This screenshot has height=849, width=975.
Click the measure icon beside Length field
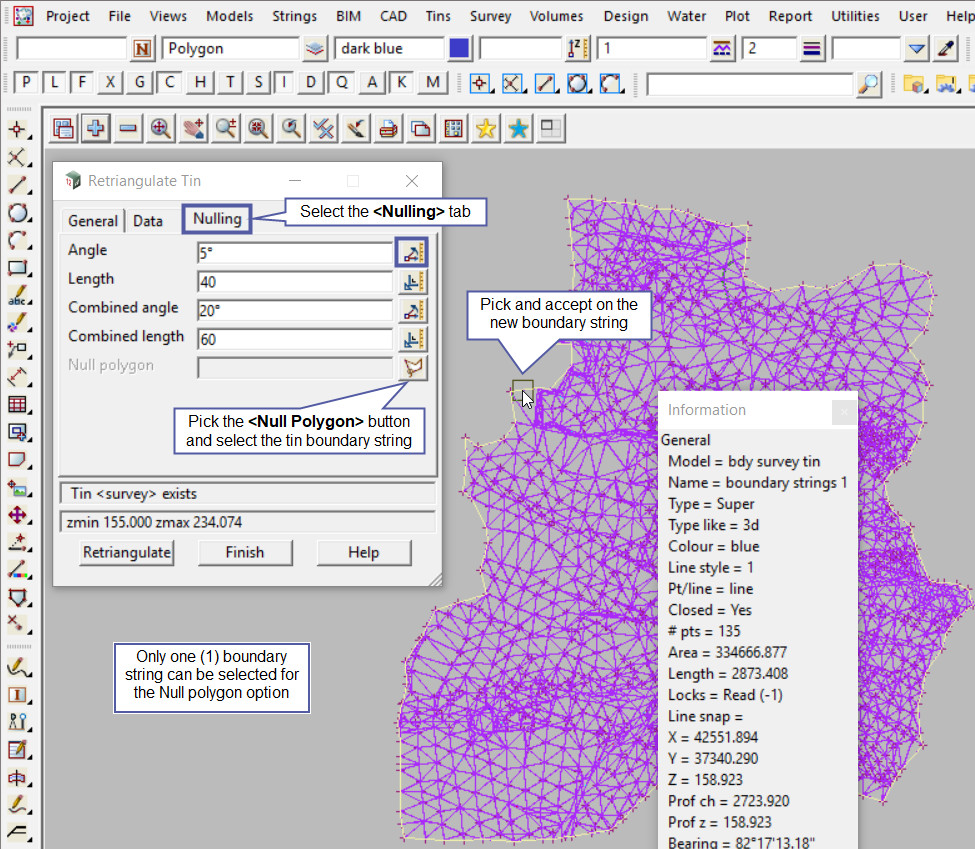pos(412,282)
